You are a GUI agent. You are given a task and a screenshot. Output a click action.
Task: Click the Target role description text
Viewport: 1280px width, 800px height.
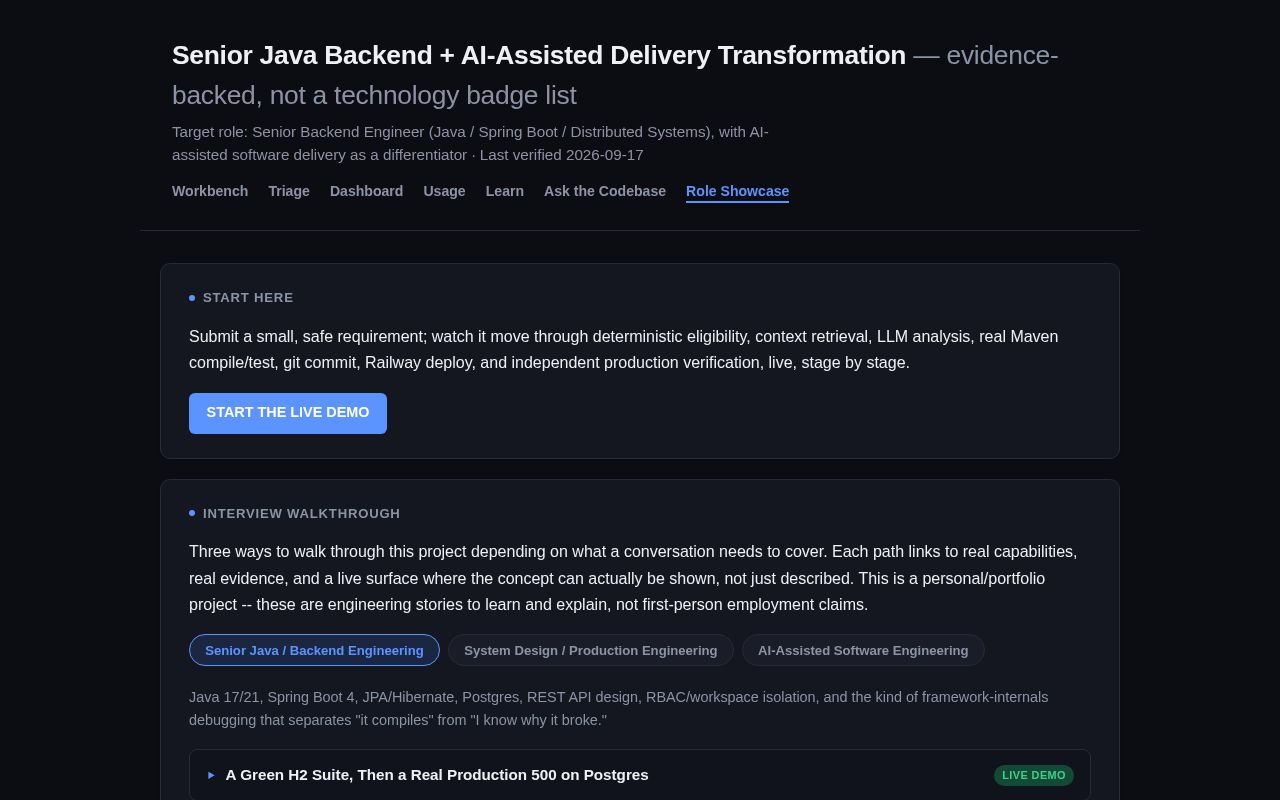click(470, 143)
